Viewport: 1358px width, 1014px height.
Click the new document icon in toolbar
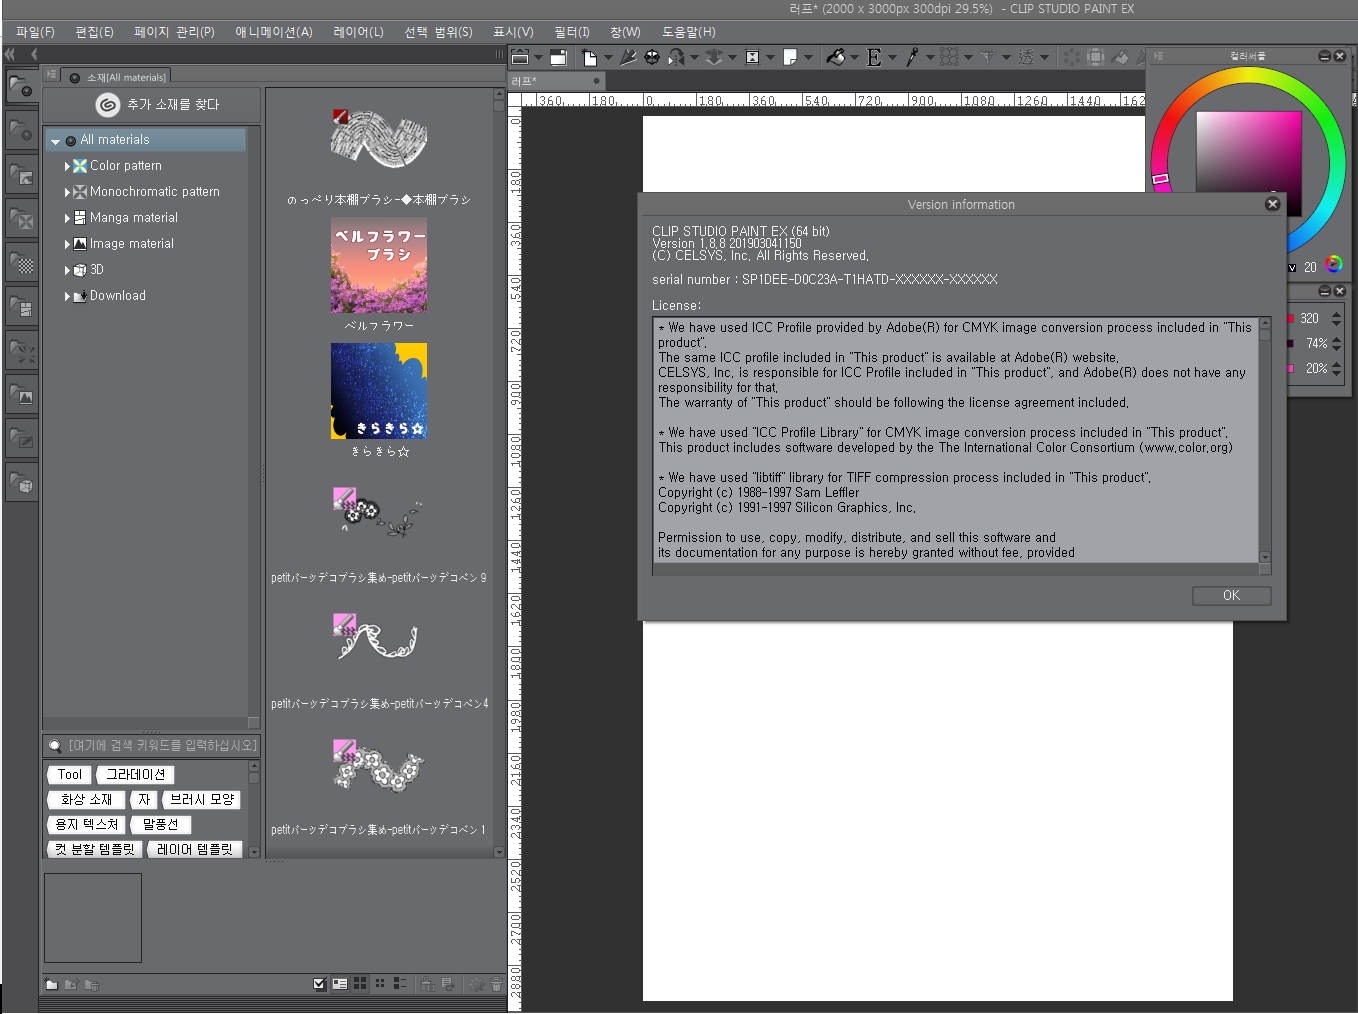point(590,58)
